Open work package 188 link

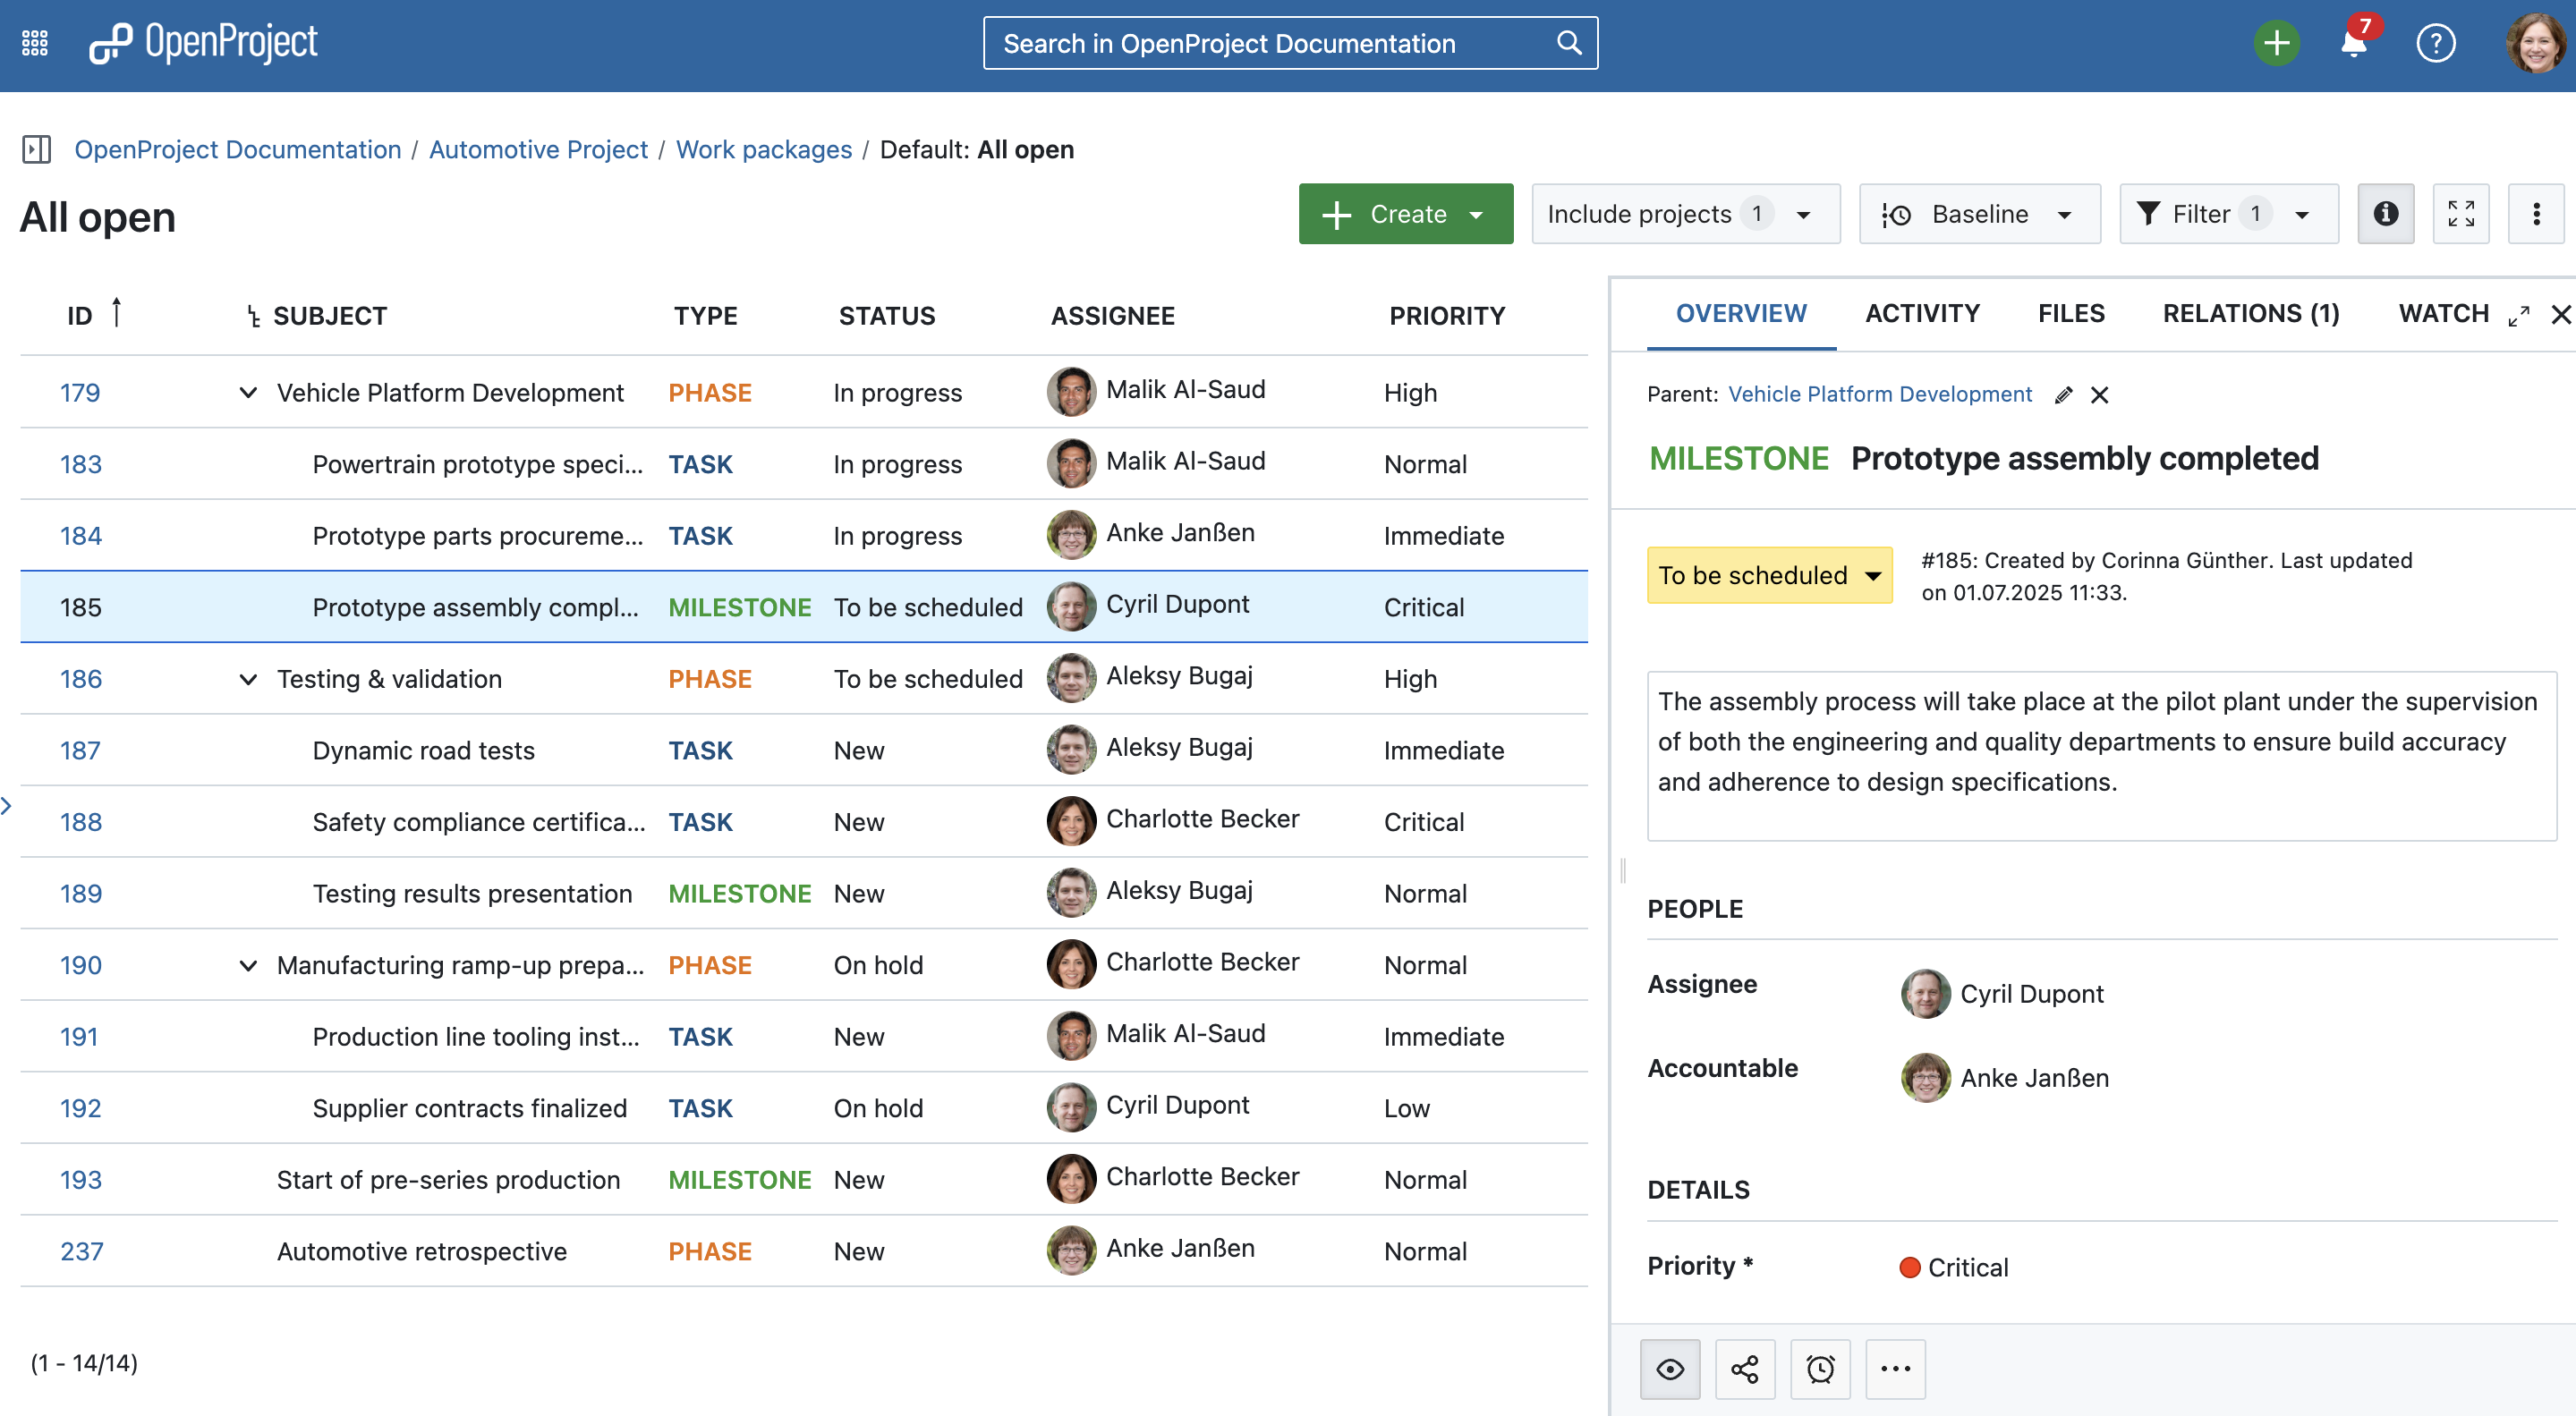point(81,822)
